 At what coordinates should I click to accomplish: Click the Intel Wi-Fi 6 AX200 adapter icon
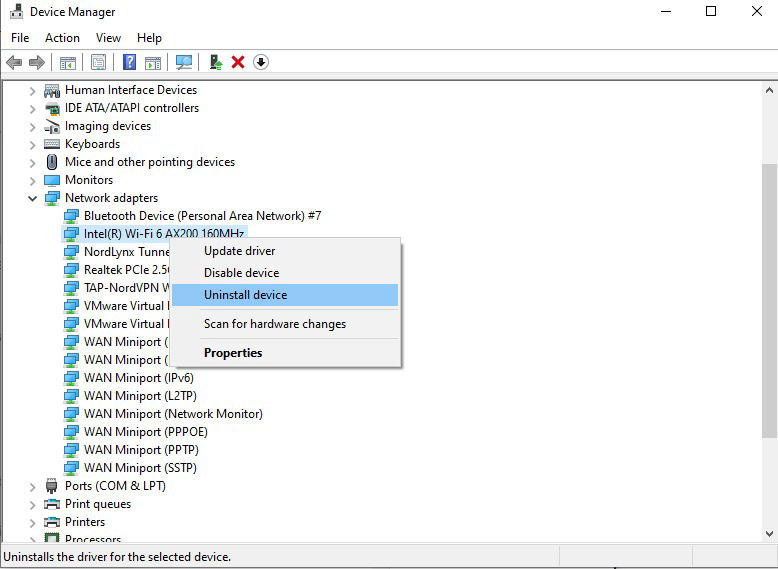pyautogui.click(x=71, y=234)
